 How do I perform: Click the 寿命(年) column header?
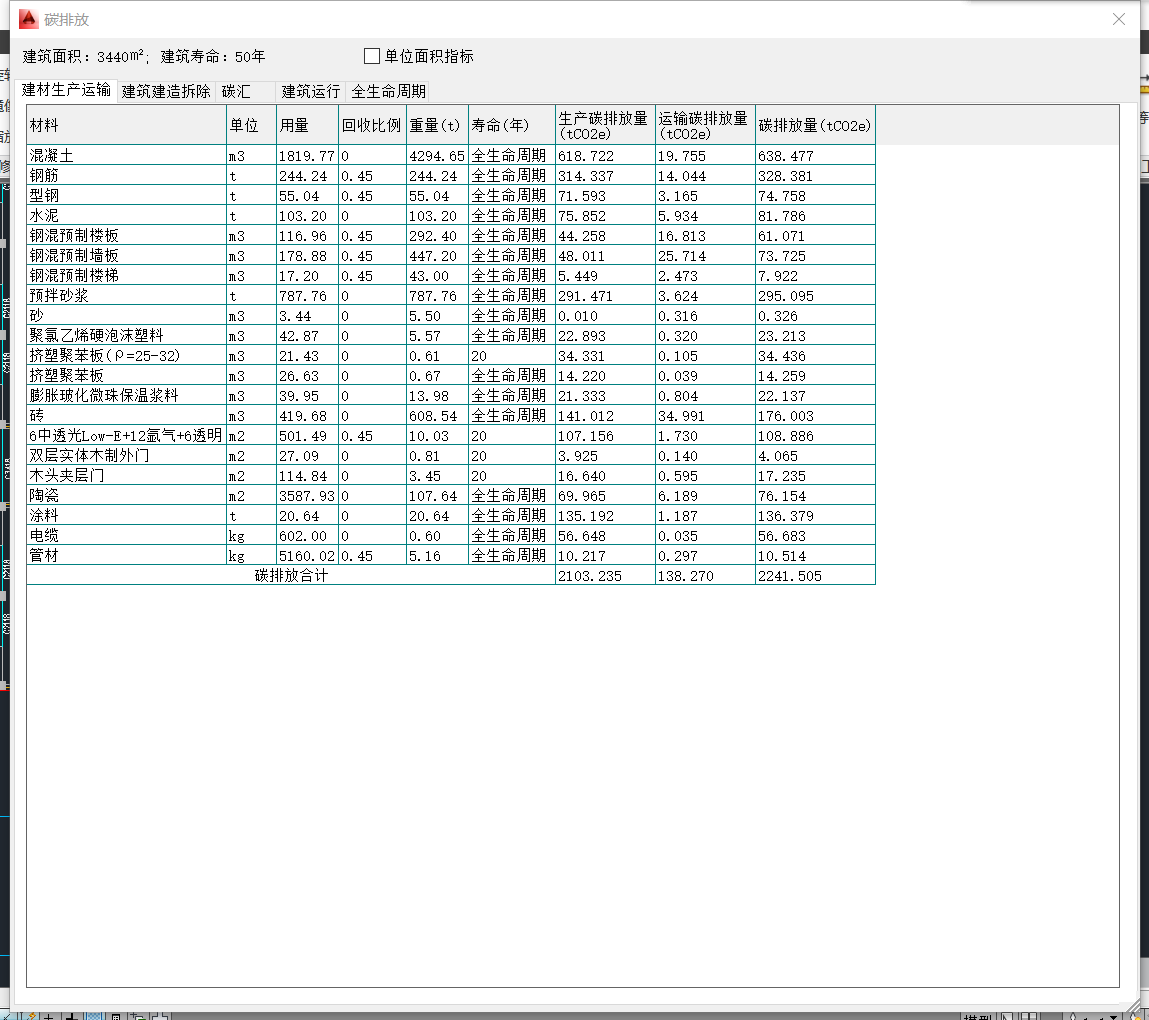[x=511, y=125]
